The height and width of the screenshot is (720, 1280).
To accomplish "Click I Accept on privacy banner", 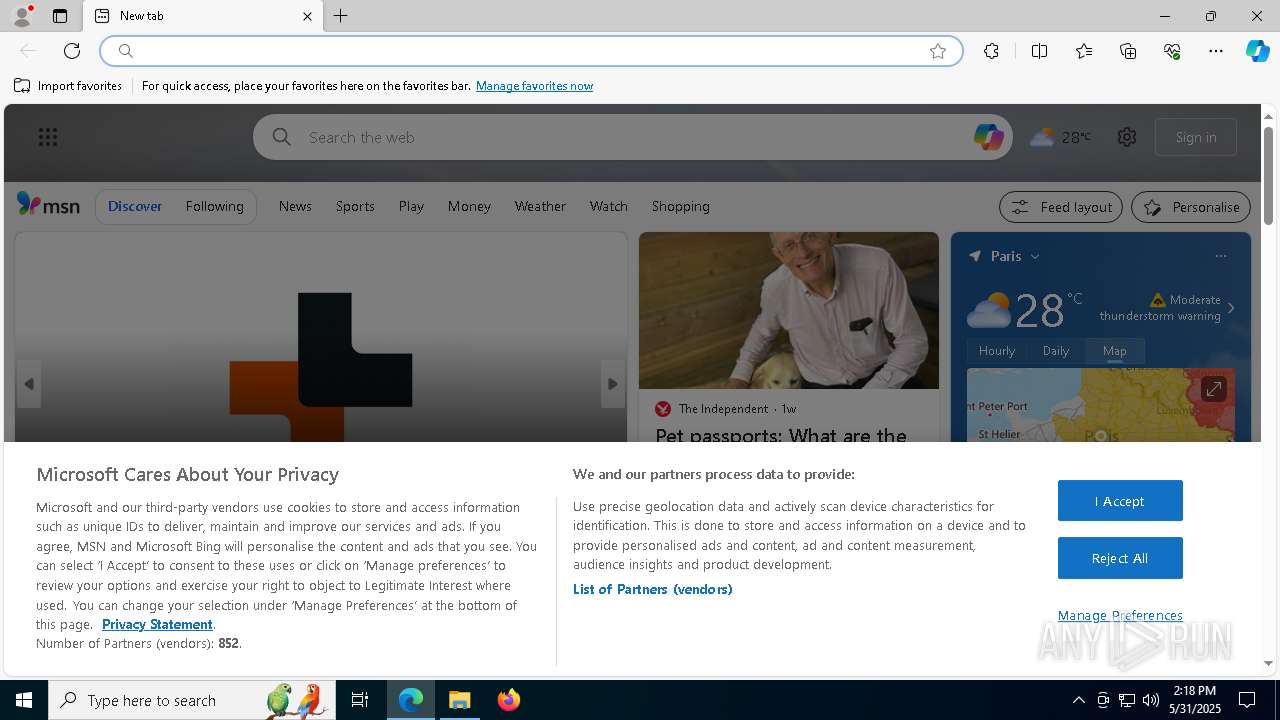I will click(x=1120, y=501).
